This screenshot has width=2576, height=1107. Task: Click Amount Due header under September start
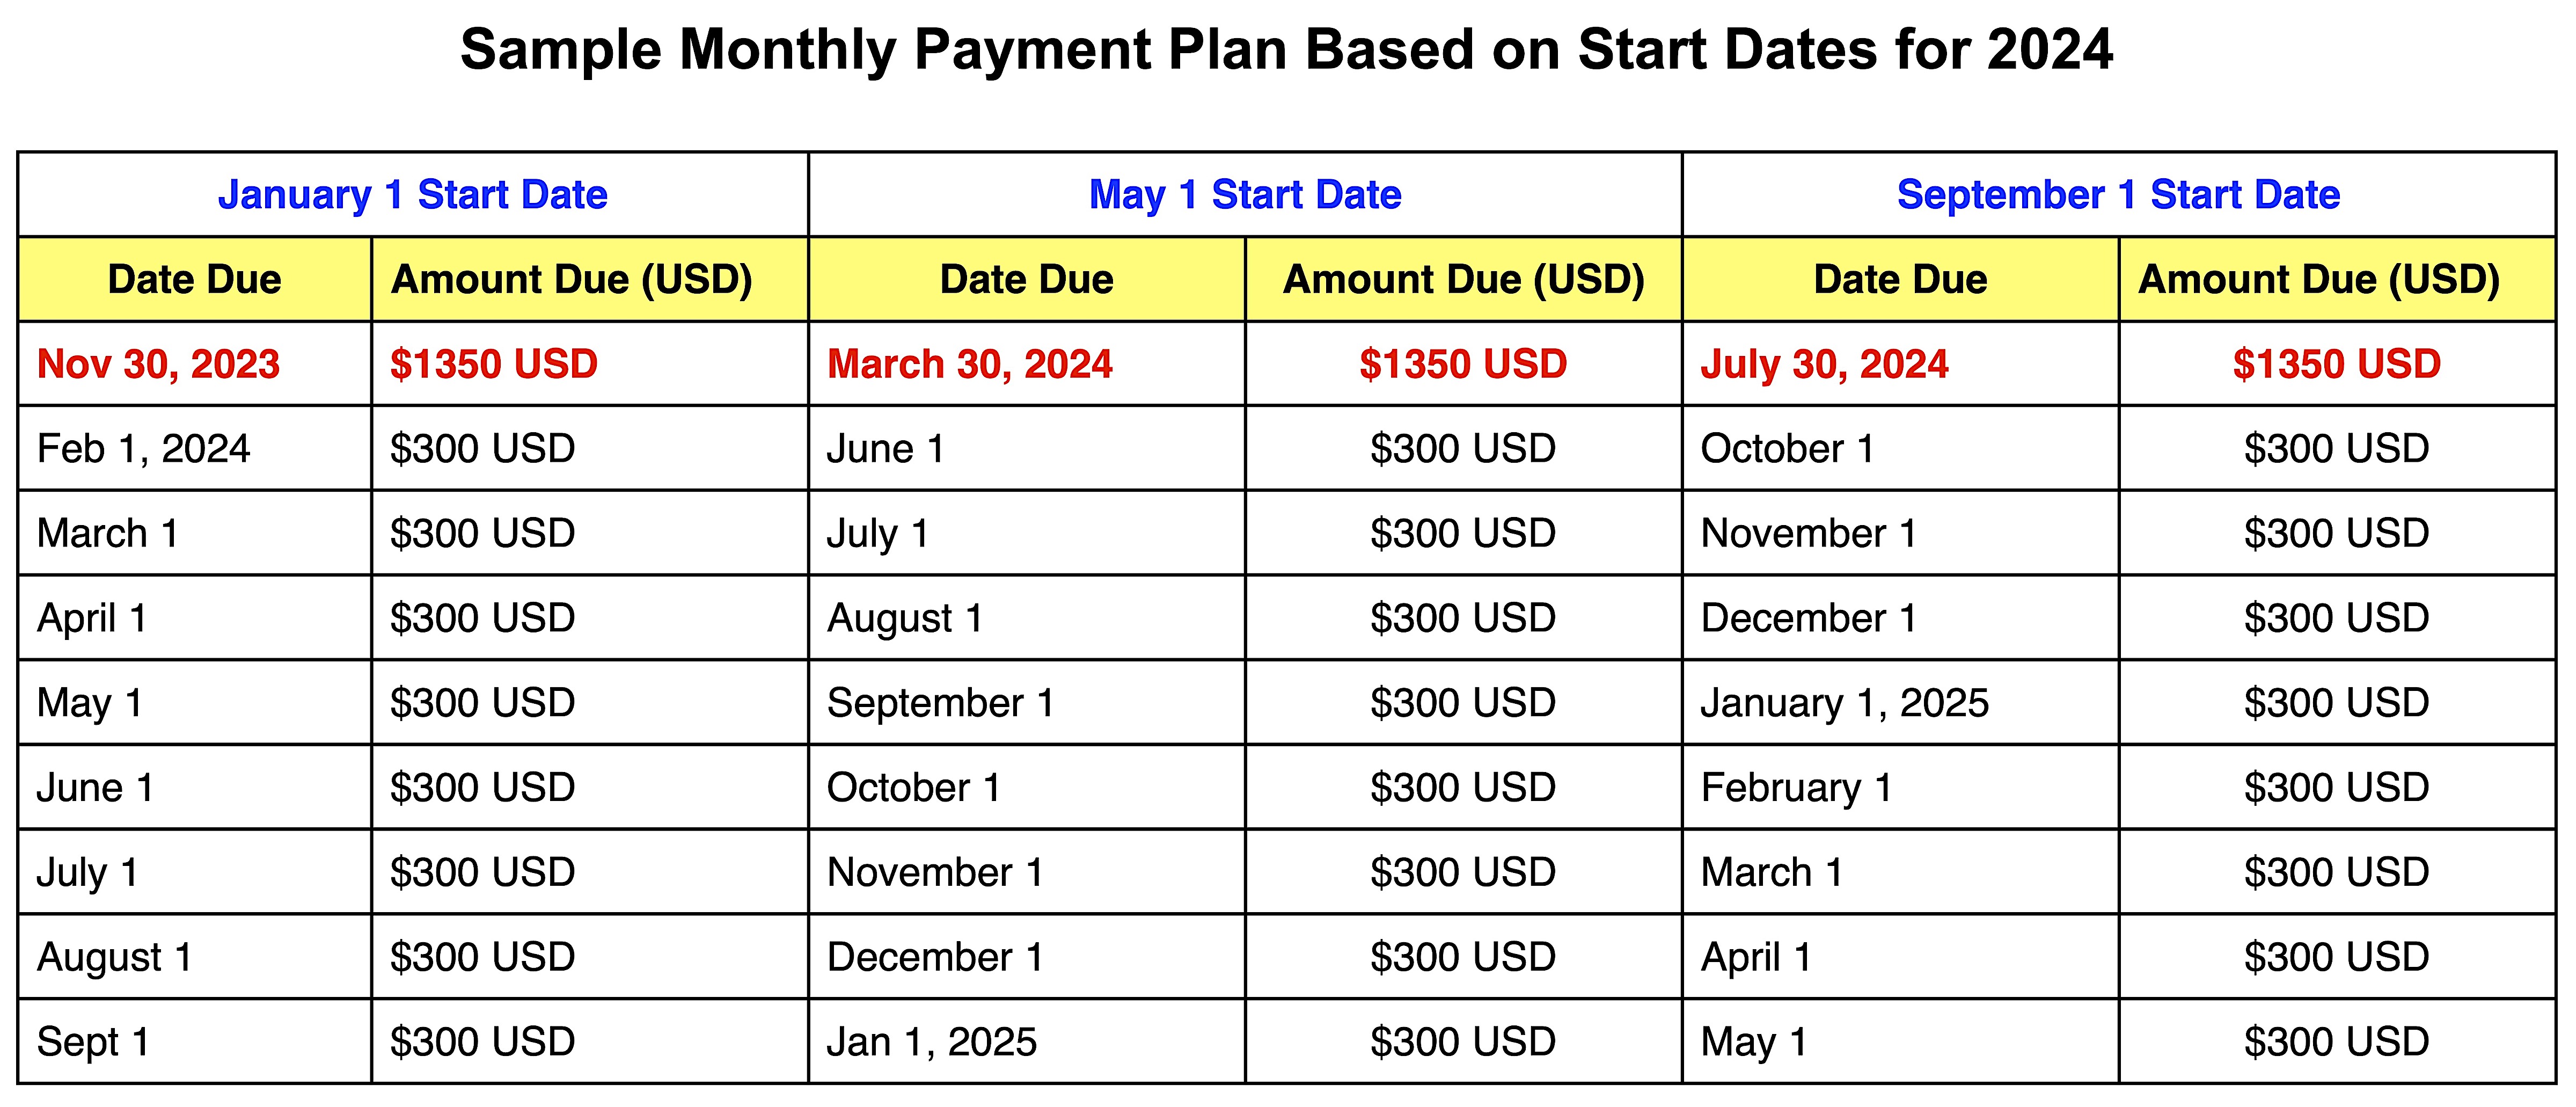pos(2318,279)
